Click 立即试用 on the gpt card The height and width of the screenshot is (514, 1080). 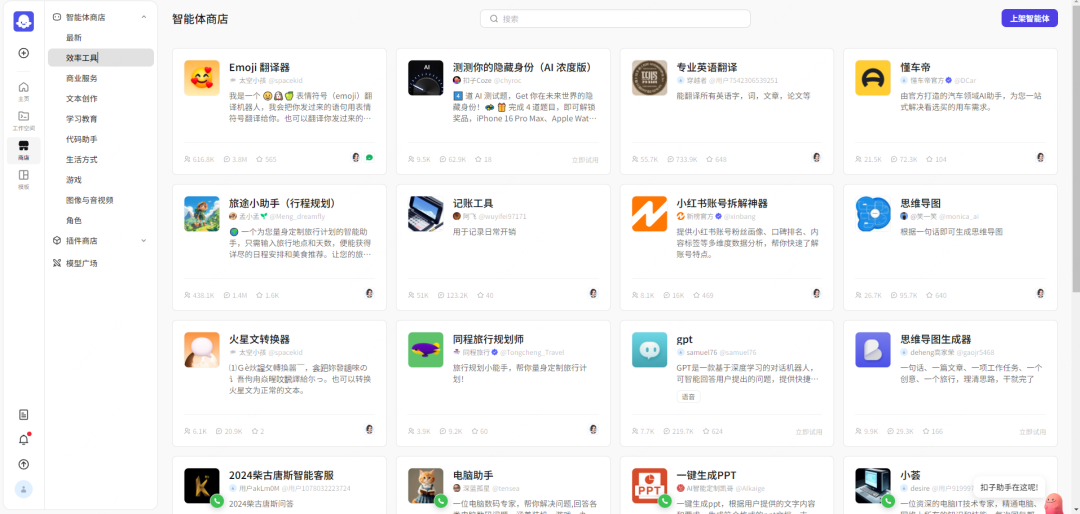pos(809,431)
